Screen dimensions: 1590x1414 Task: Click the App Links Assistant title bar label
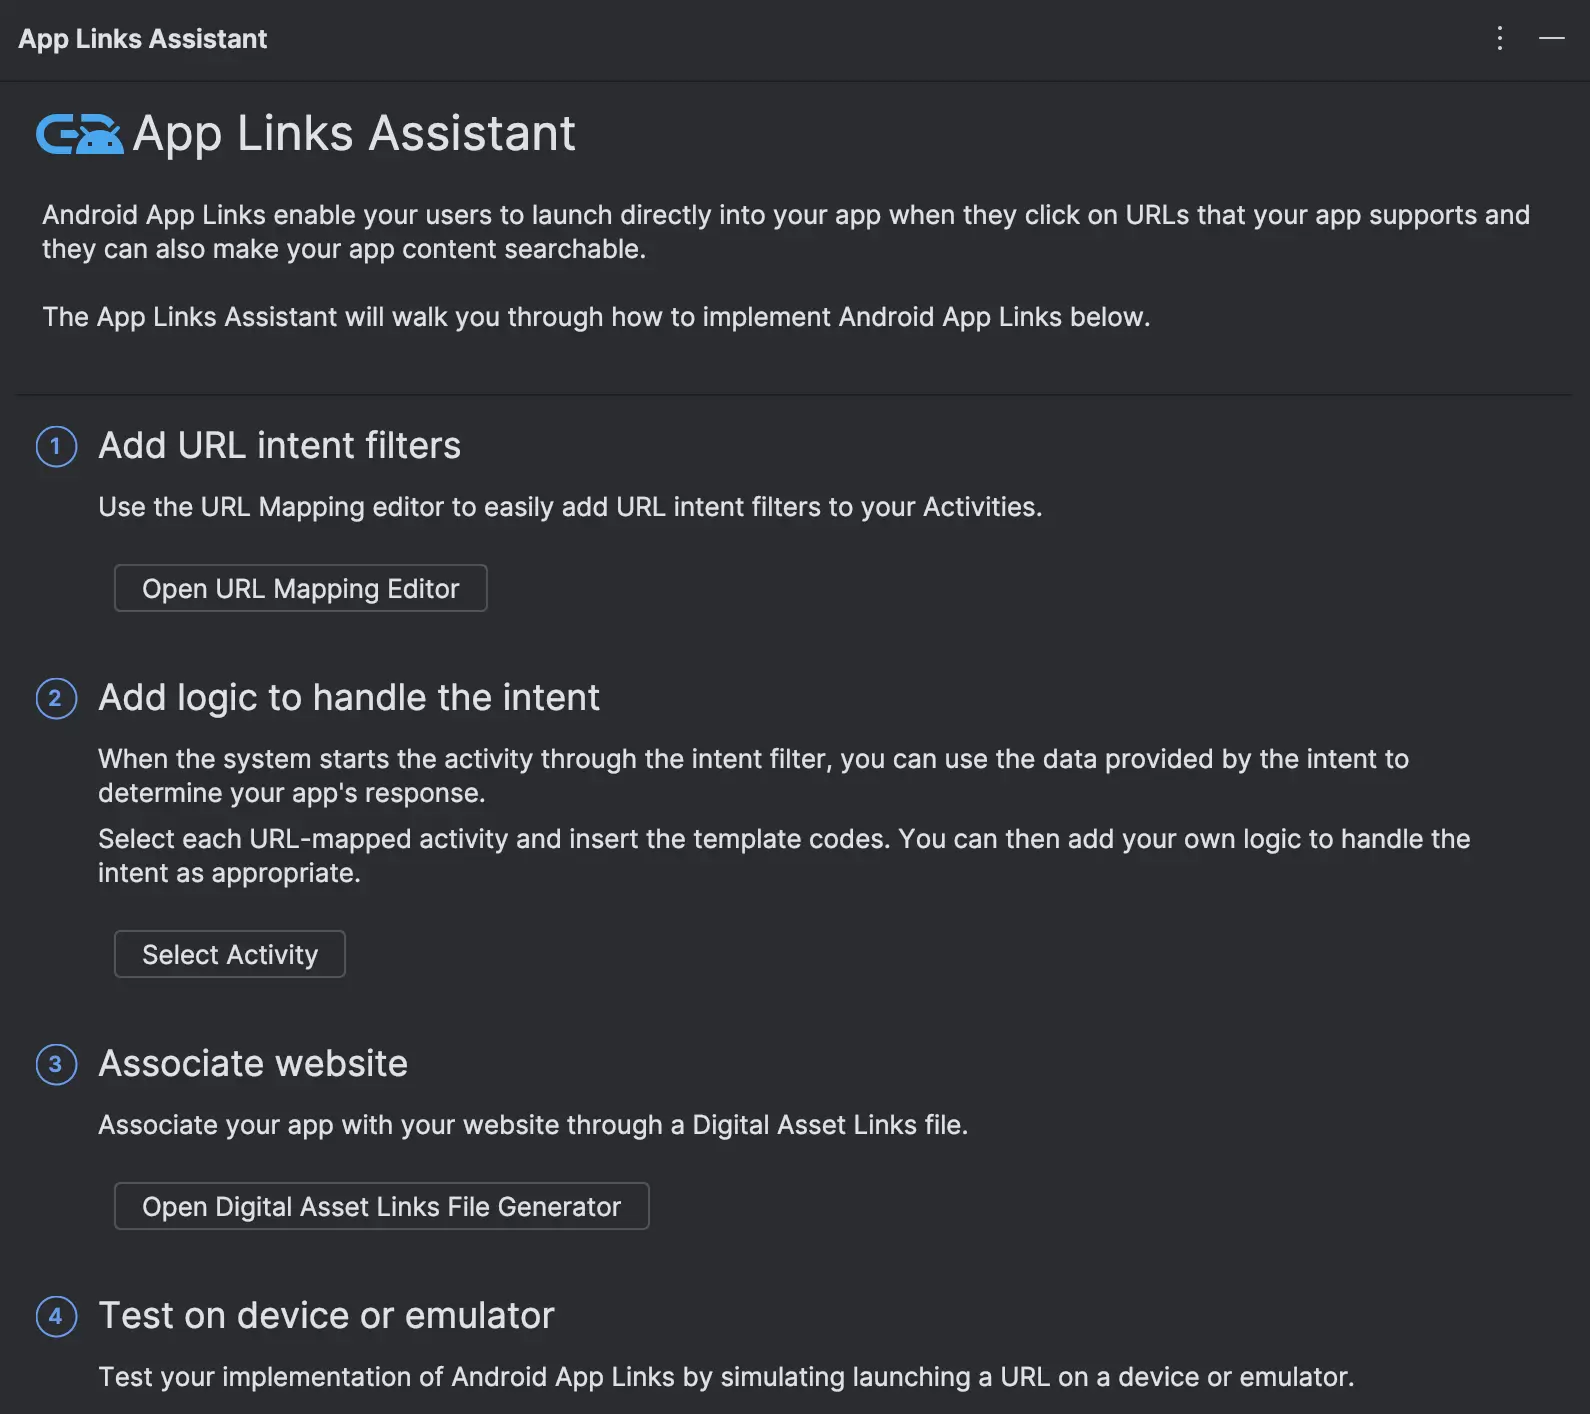point(143,39)
